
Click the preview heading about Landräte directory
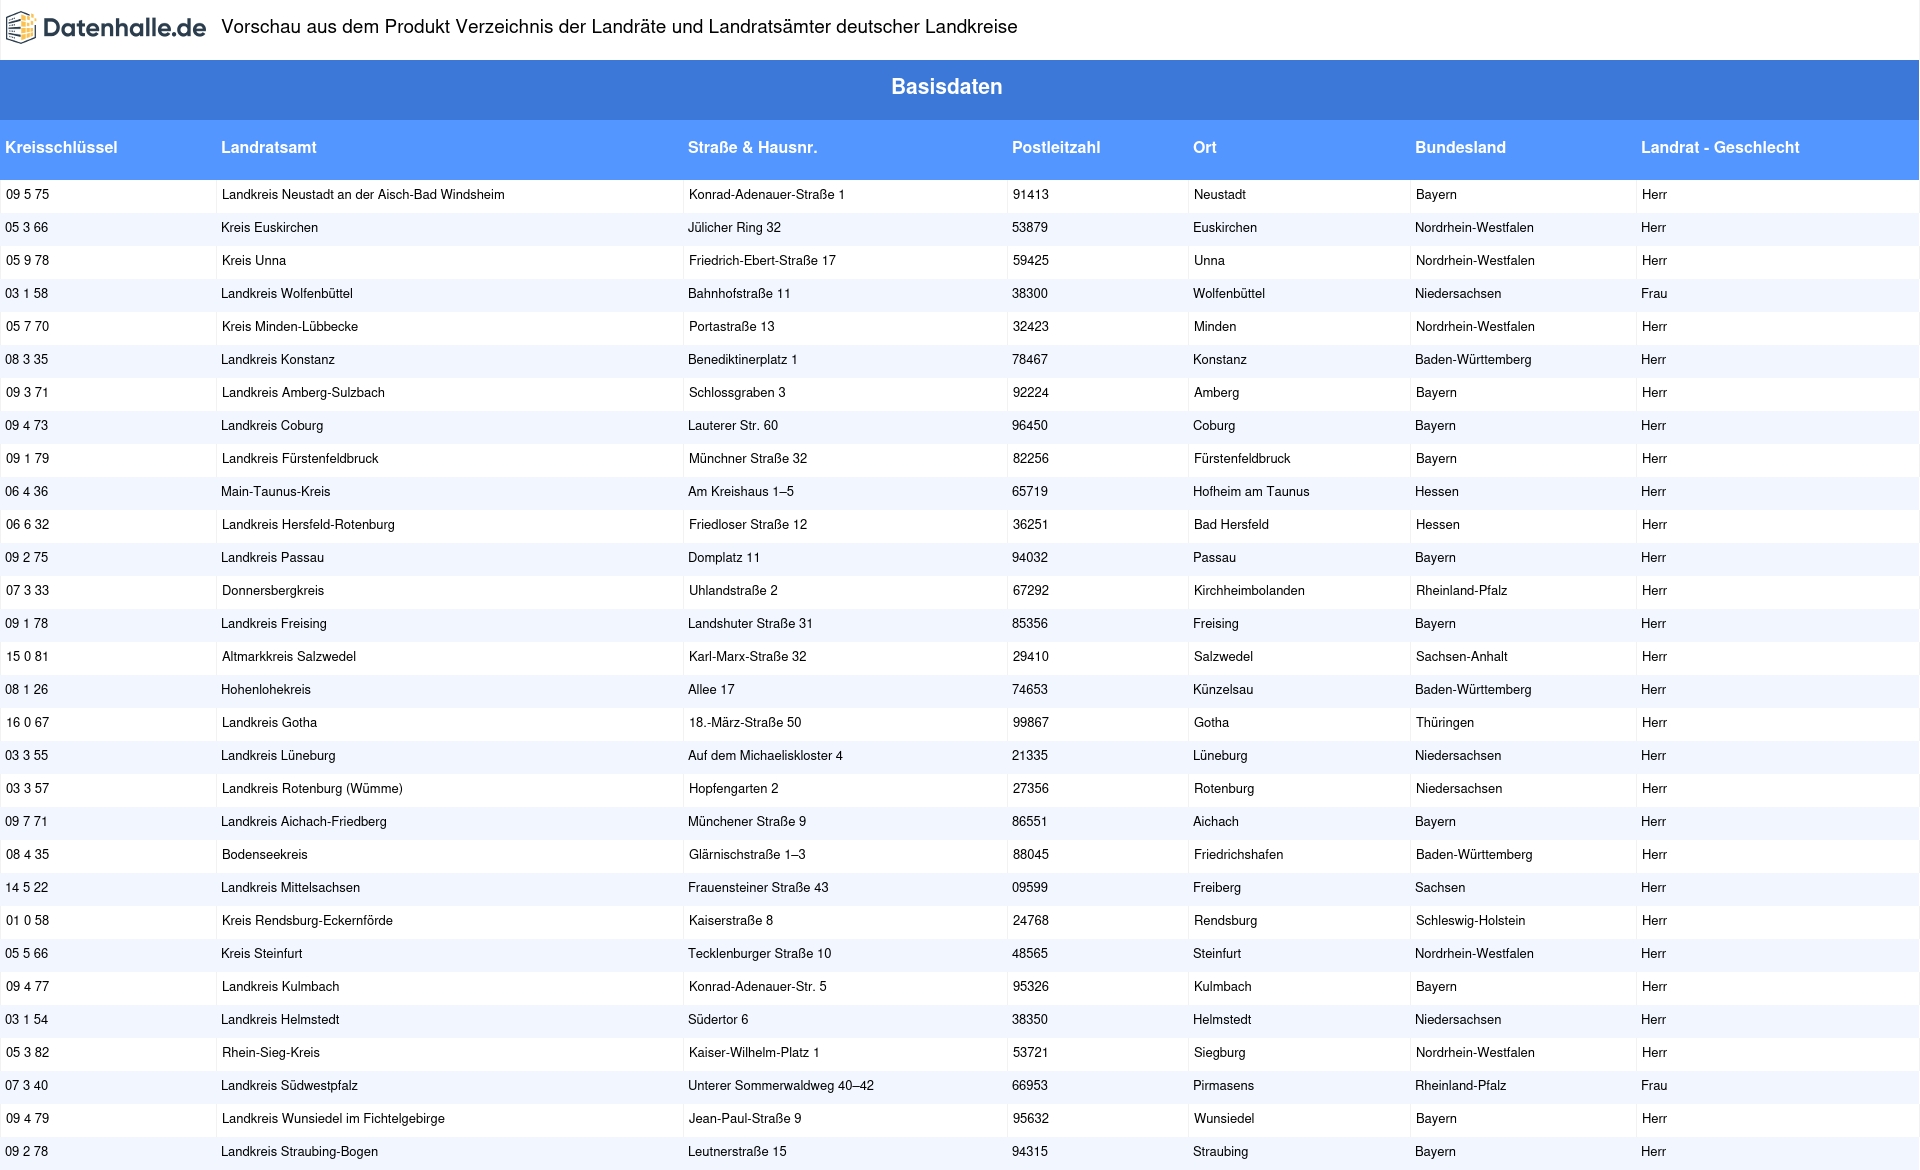pos(619,27)
